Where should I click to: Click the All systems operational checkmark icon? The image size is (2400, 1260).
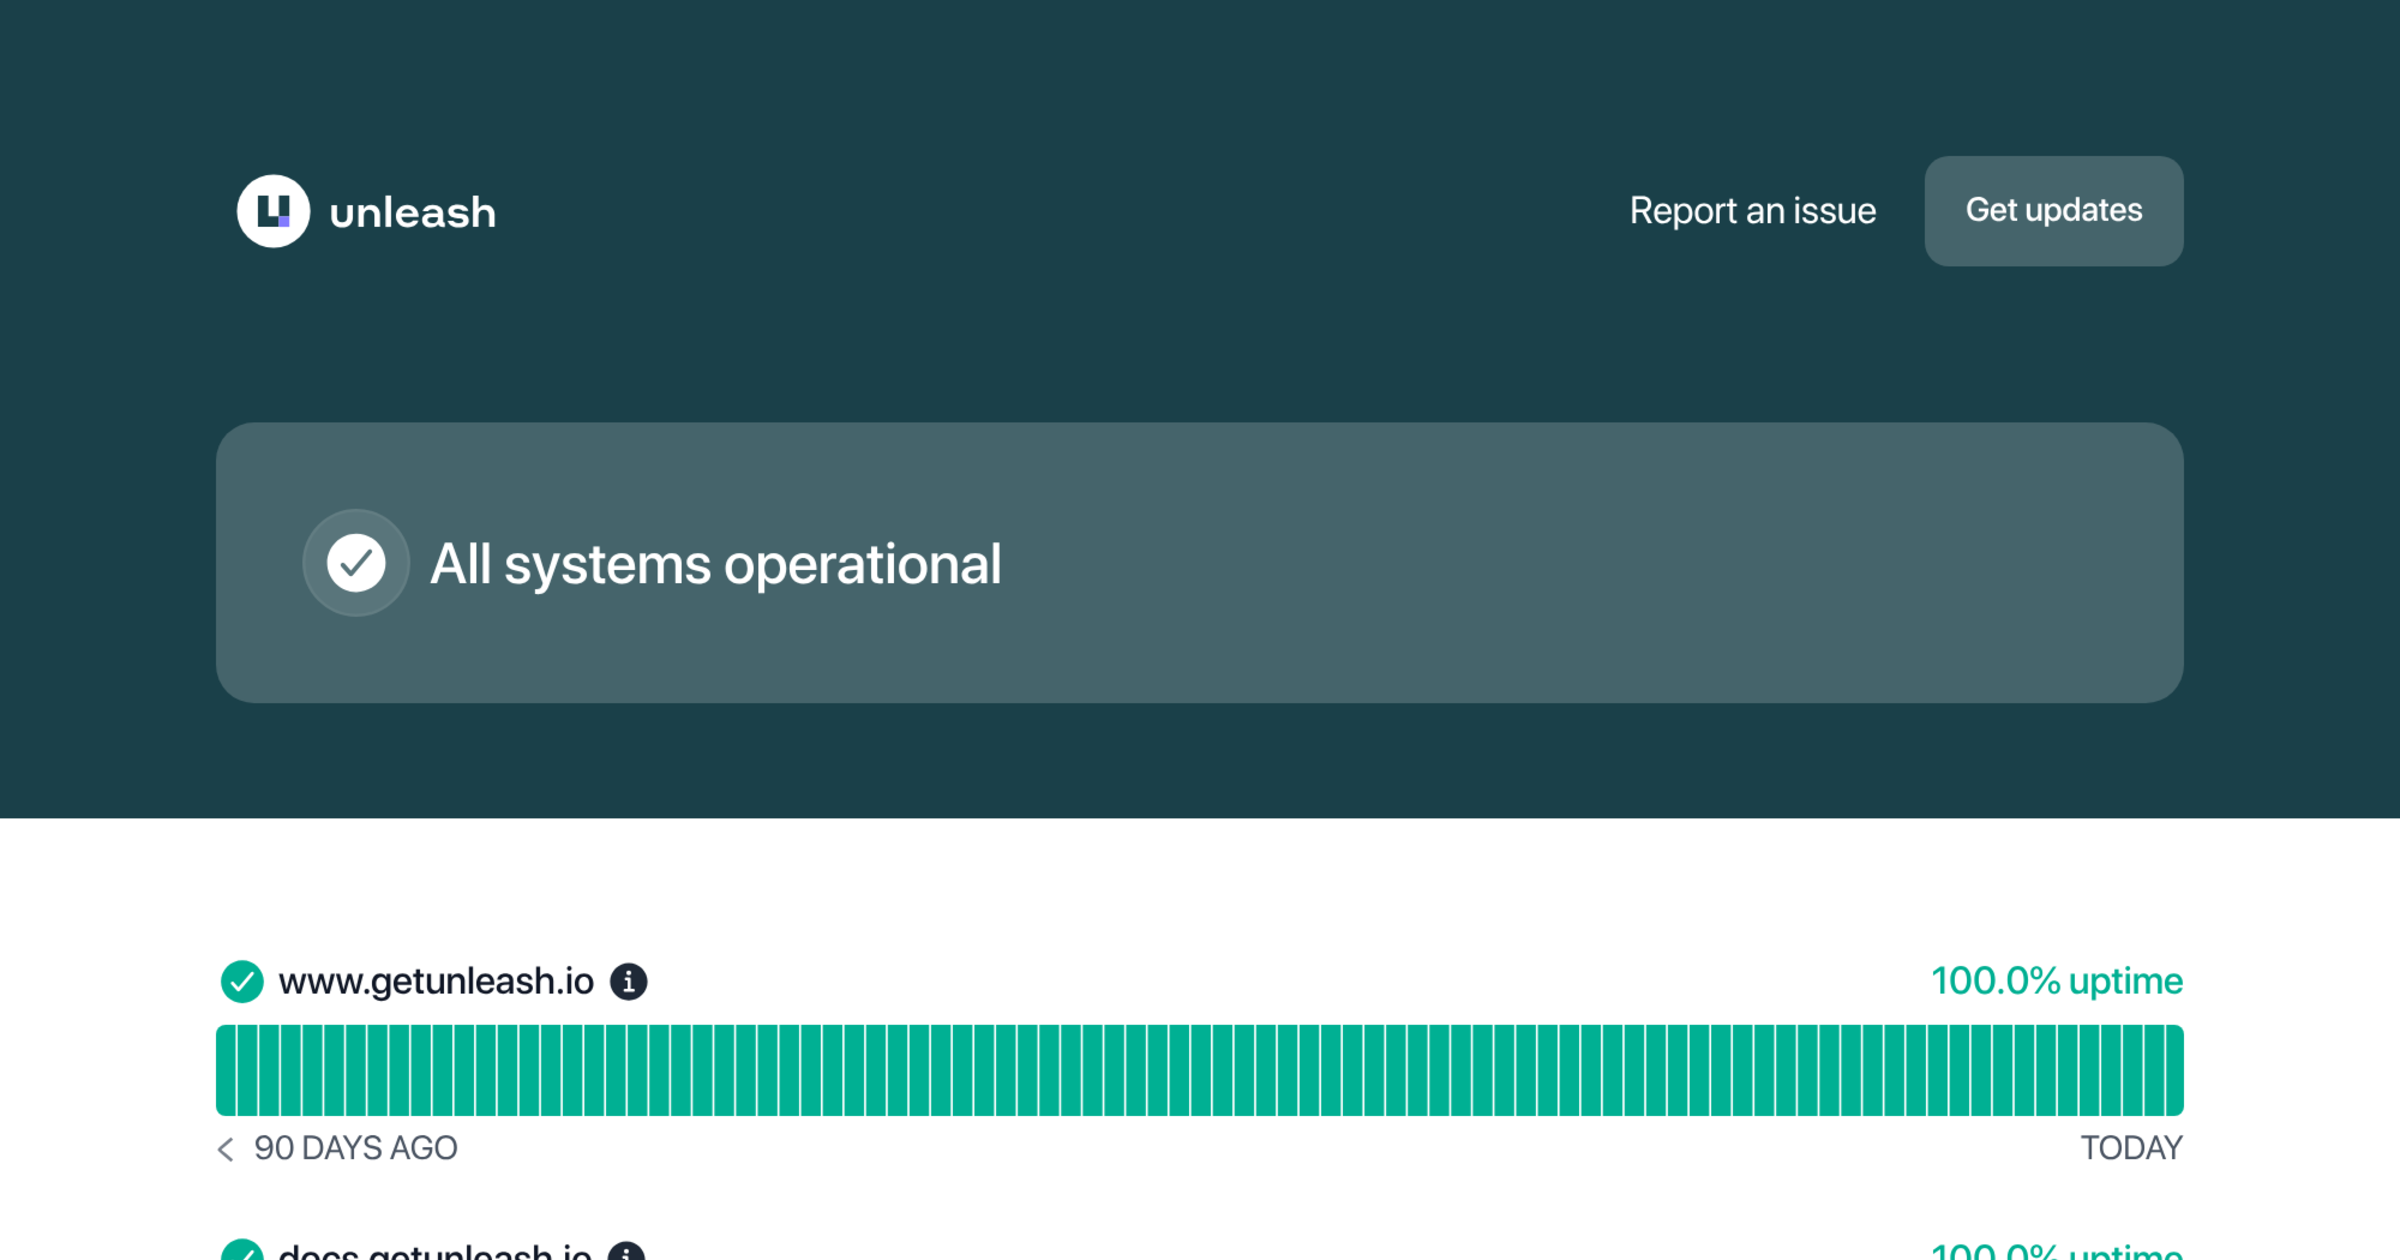tap(356, 563)
